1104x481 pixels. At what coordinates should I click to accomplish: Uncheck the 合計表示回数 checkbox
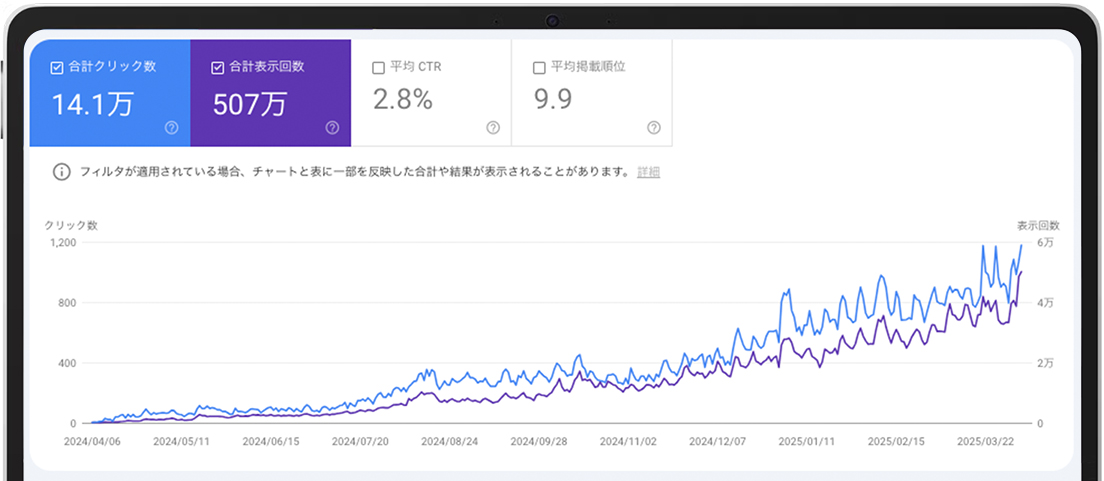tap(218, 68)
